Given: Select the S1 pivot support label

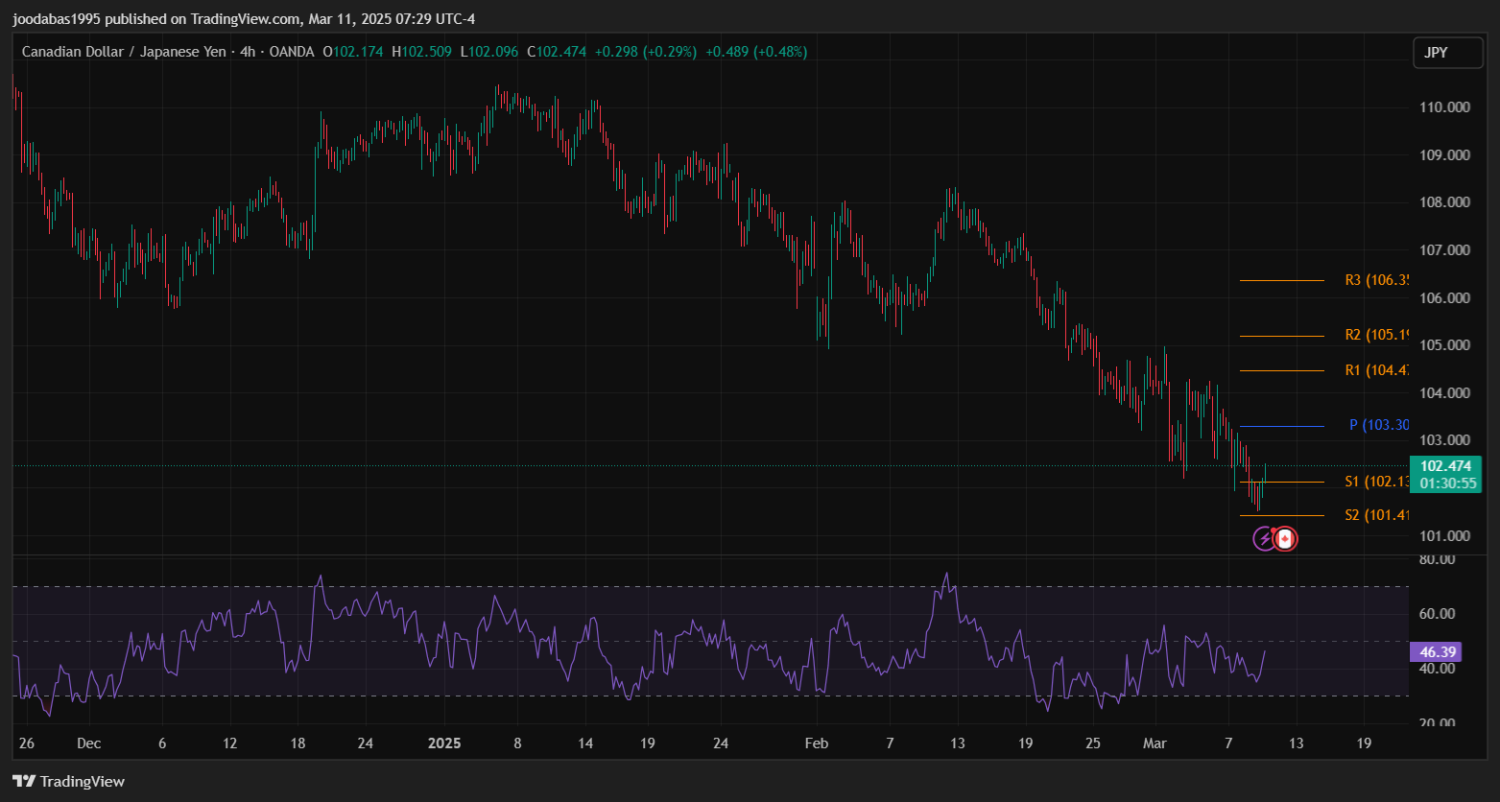Looking at the screenshot, I should pyautogui.click(x=1376, y=482).
